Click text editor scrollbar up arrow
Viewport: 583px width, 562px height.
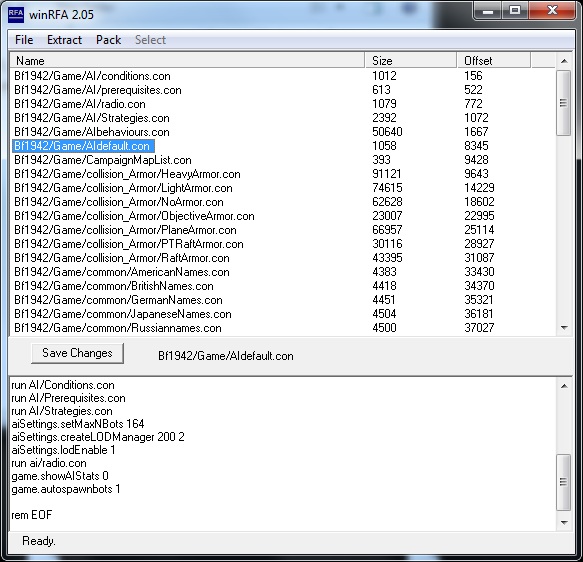pos(564,386)
